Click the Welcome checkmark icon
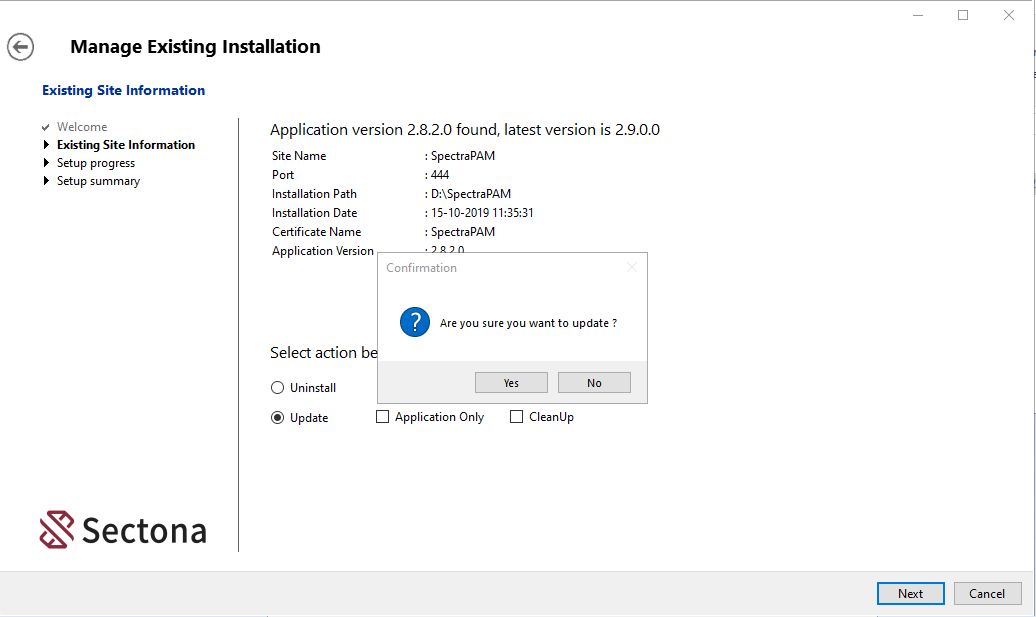 [46, 128]
